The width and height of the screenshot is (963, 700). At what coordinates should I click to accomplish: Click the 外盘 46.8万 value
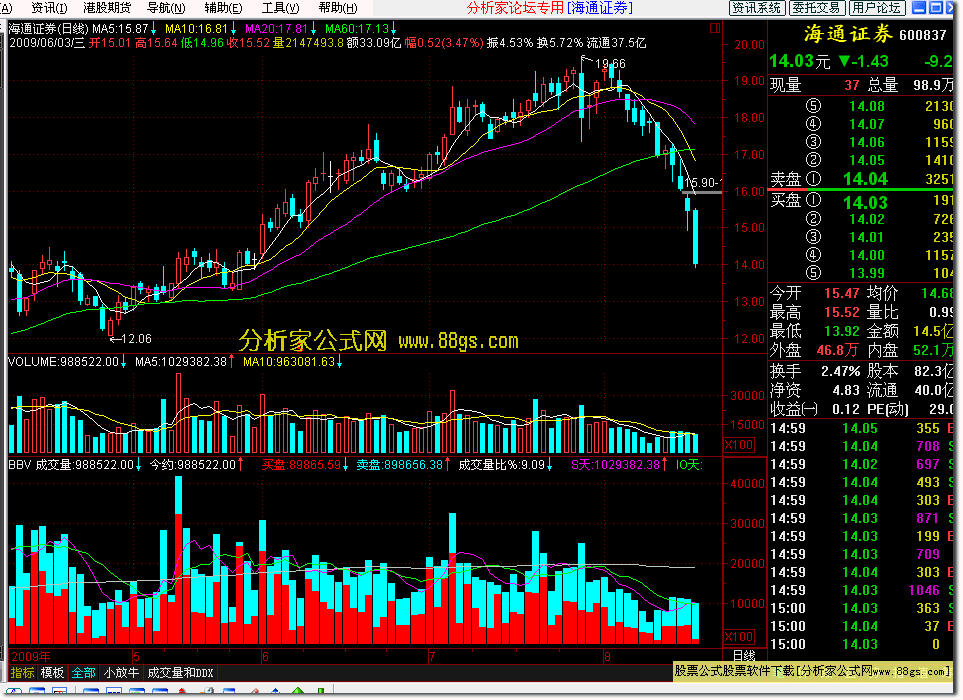pos(837,351)
